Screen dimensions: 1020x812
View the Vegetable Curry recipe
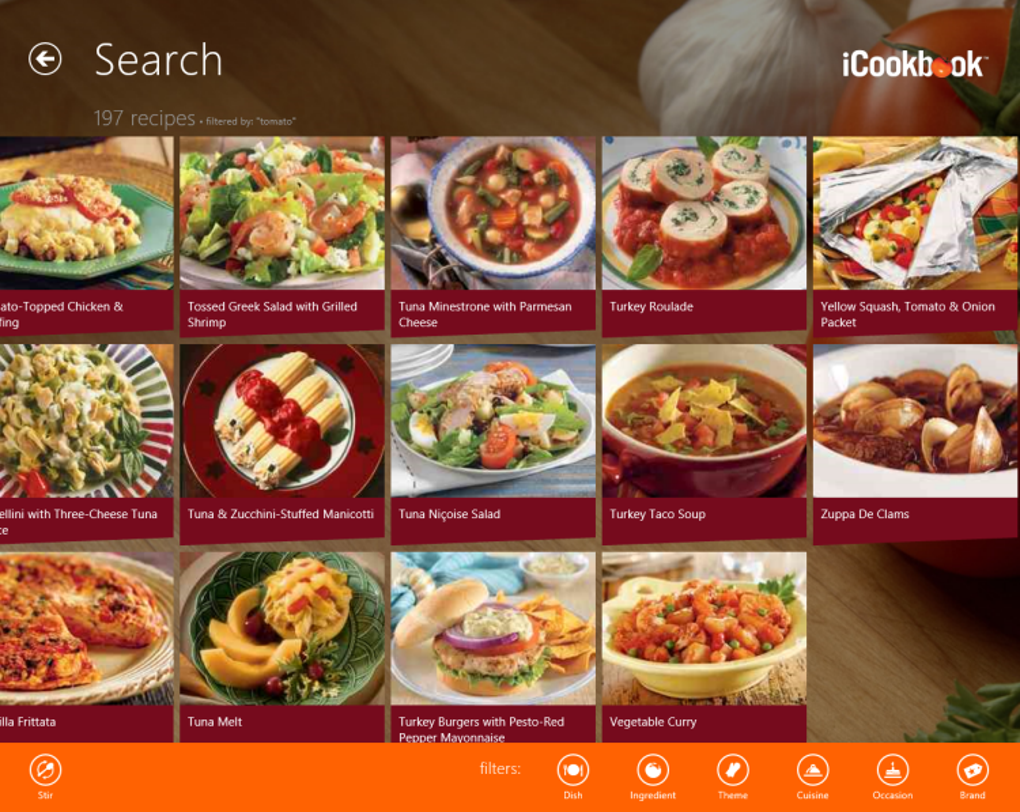pyautogui.click(x=704, y=647)
